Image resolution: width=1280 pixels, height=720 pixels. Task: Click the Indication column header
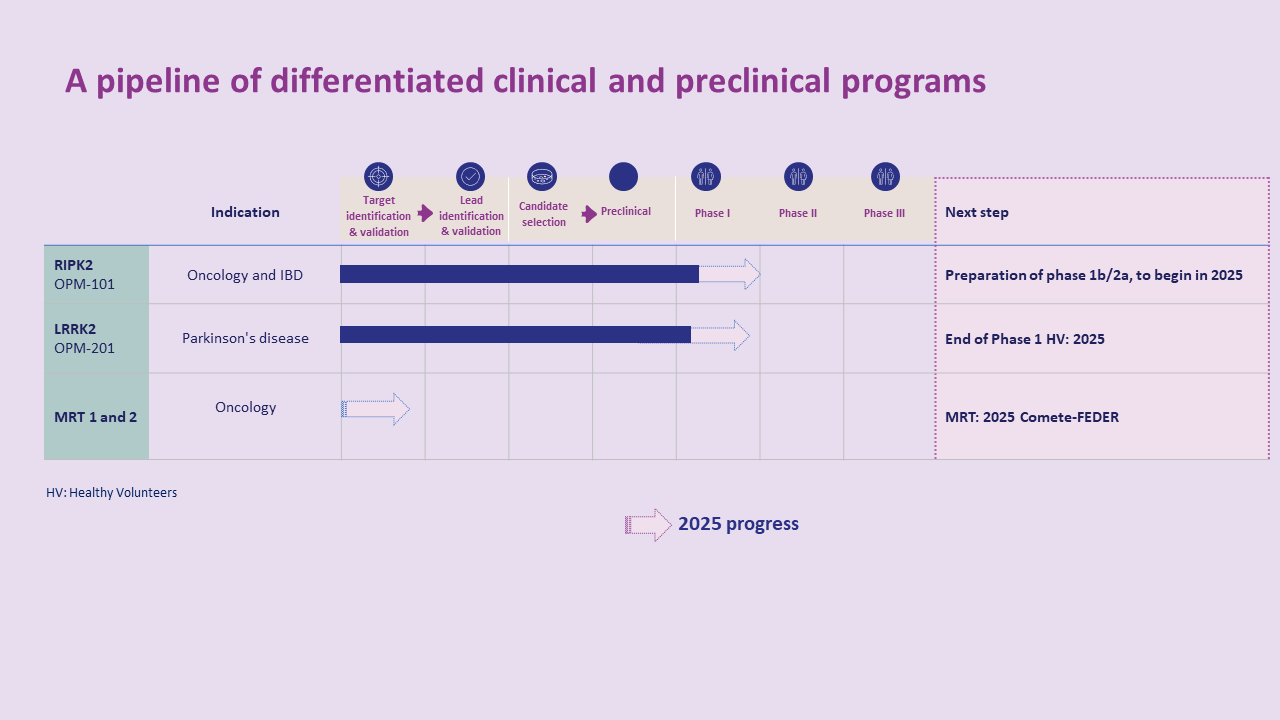(x=245, y=212)
